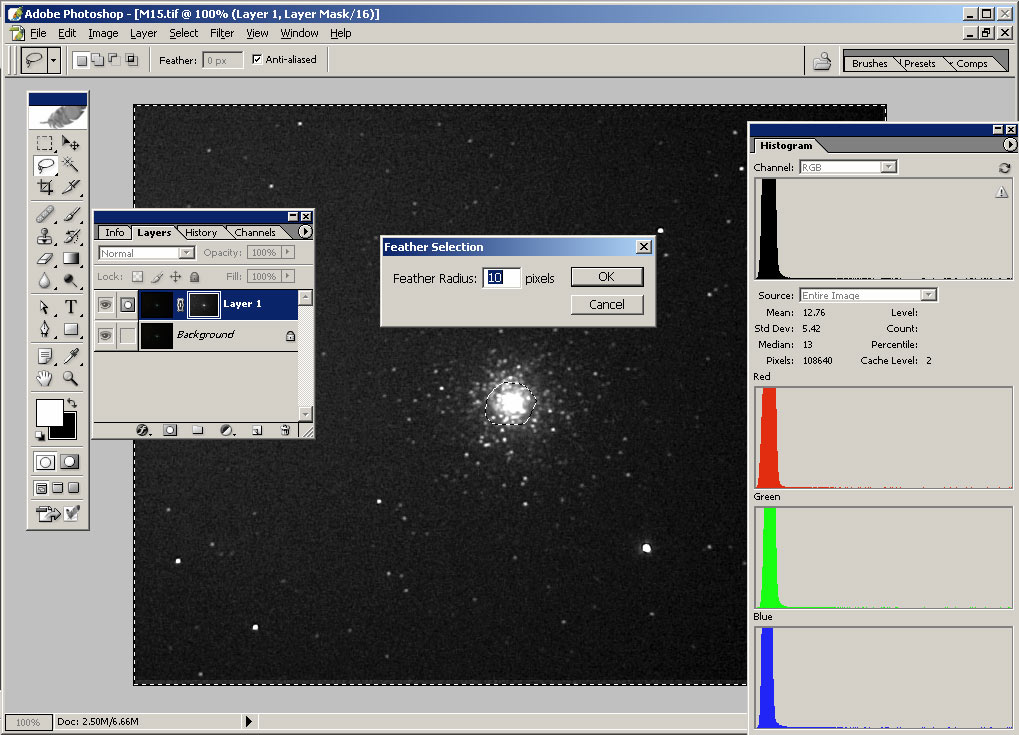Switch to the Channels tab
Image resolution: width=1019 pixels, height=735 pixels.
(x=255, y=233)
